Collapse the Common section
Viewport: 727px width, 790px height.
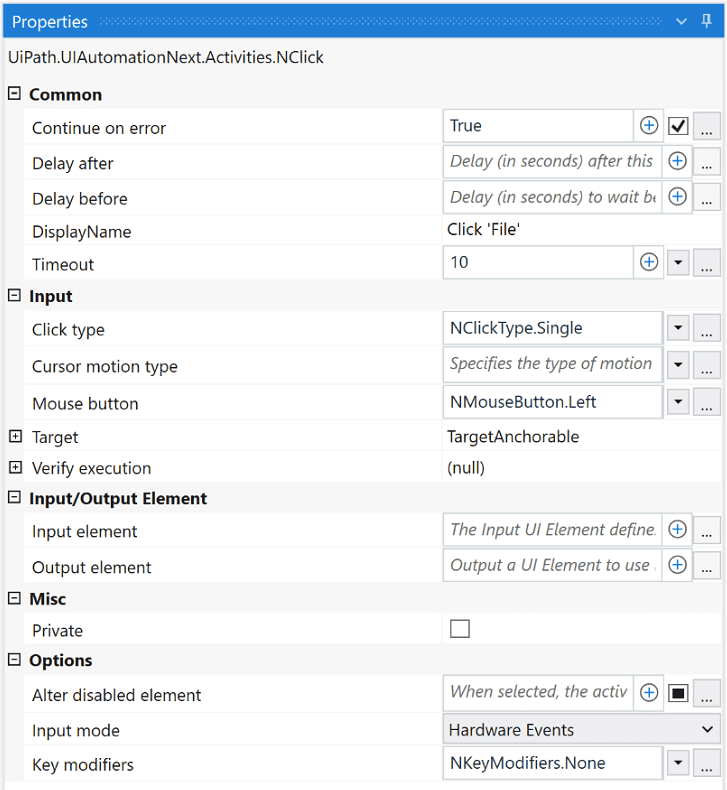(15, 94)
